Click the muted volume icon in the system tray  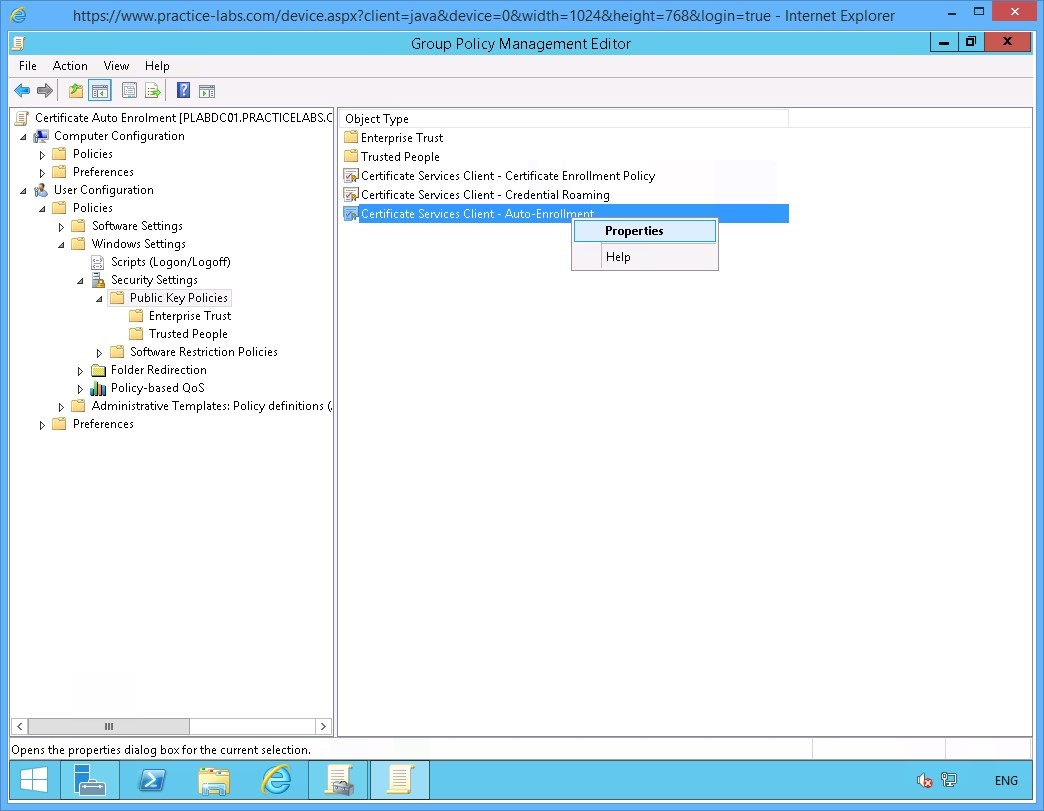click(x=922, y=780)
